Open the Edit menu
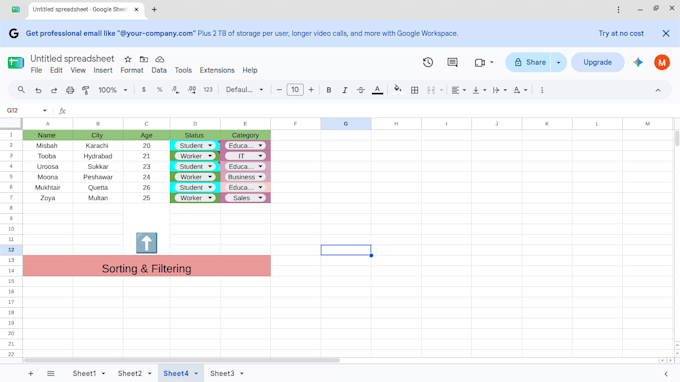 [56, 70]
